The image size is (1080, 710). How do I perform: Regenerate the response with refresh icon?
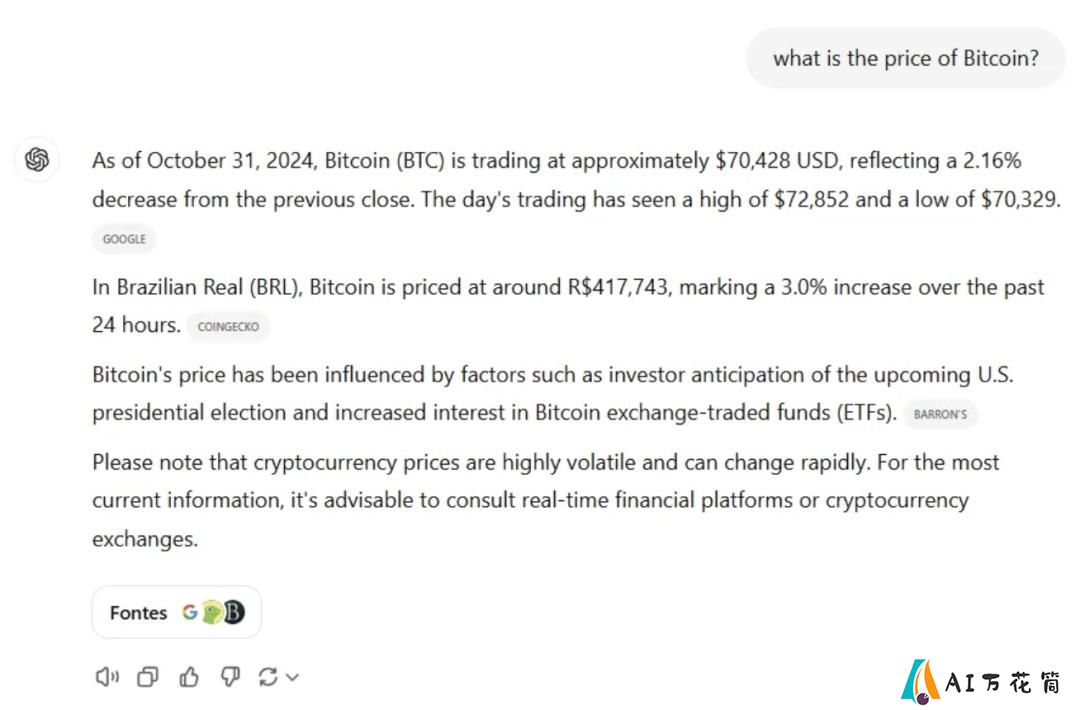click(268, 677)
